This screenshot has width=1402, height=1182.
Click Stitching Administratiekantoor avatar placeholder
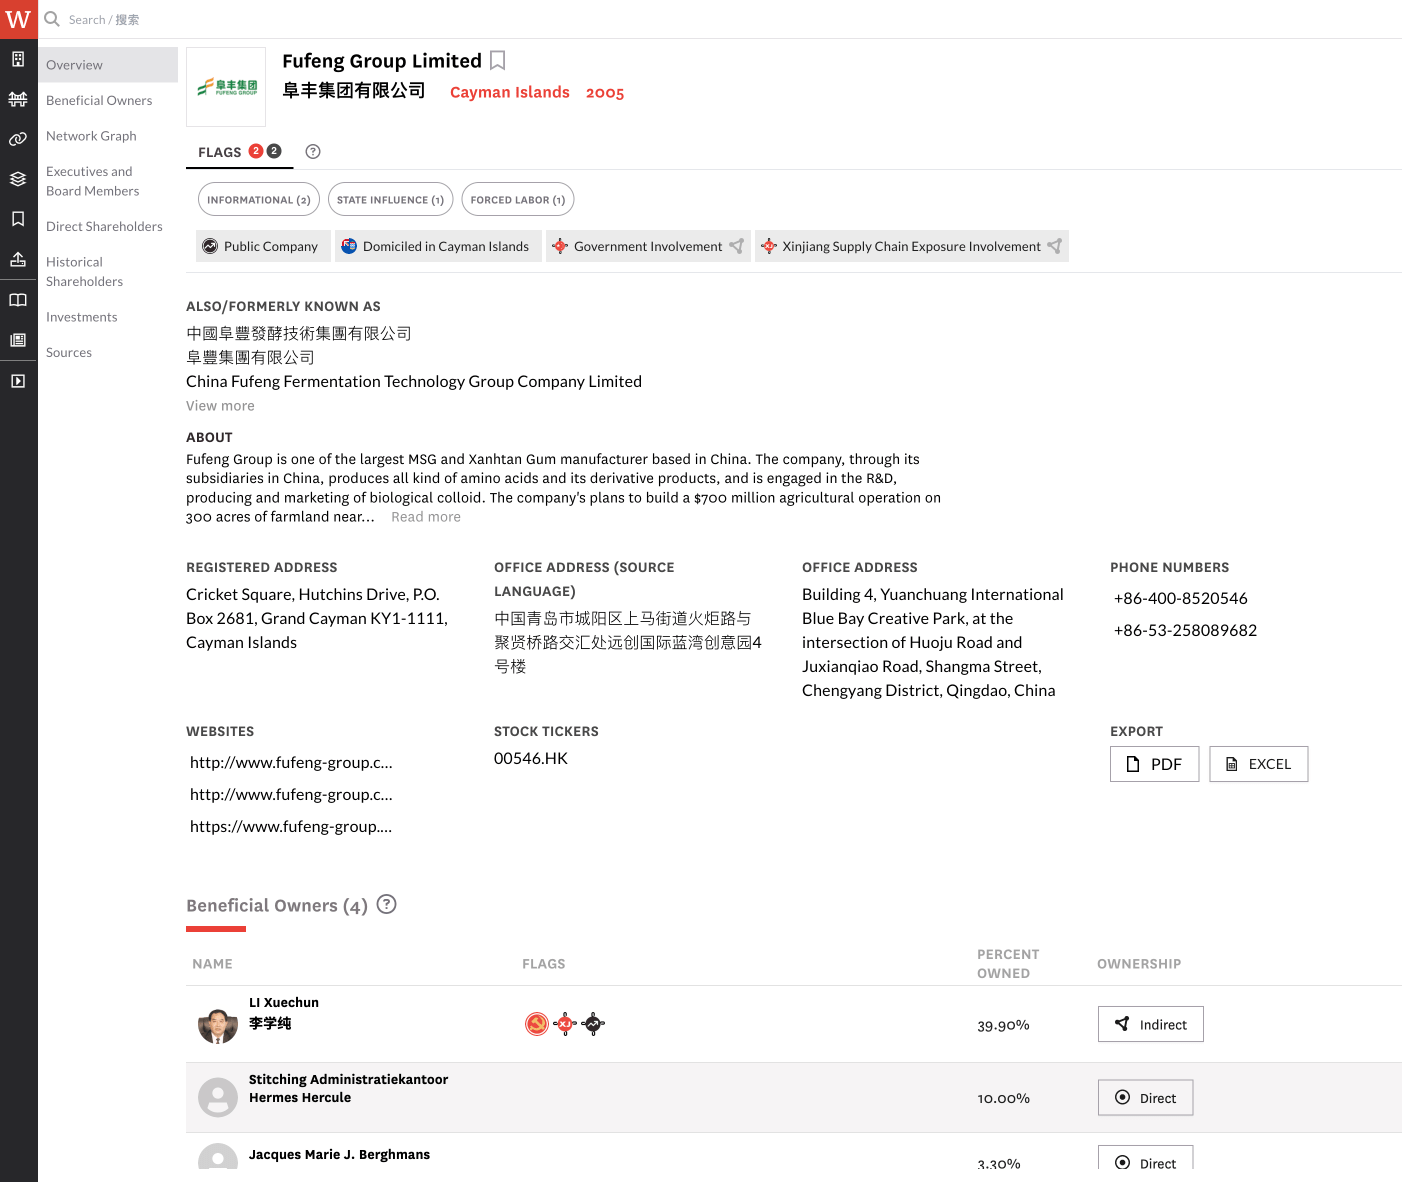218,1097
